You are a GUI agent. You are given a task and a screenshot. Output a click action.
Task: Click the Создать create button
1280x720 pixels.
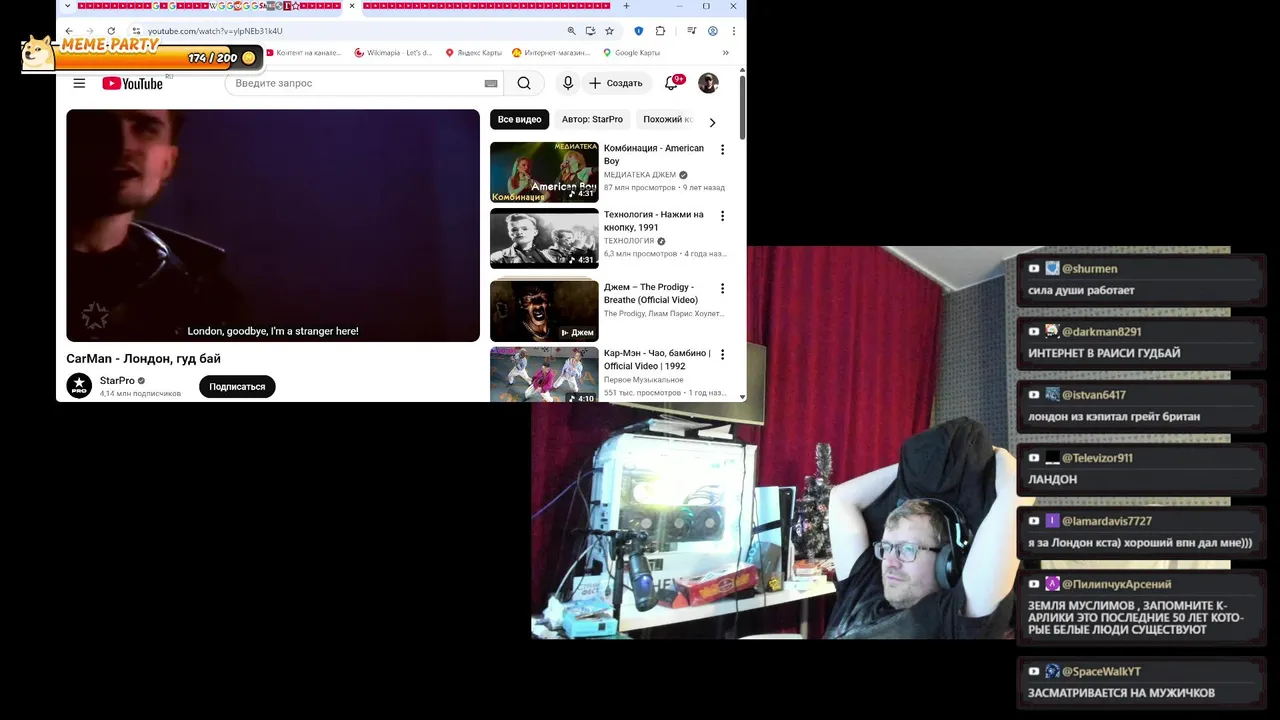616,83
